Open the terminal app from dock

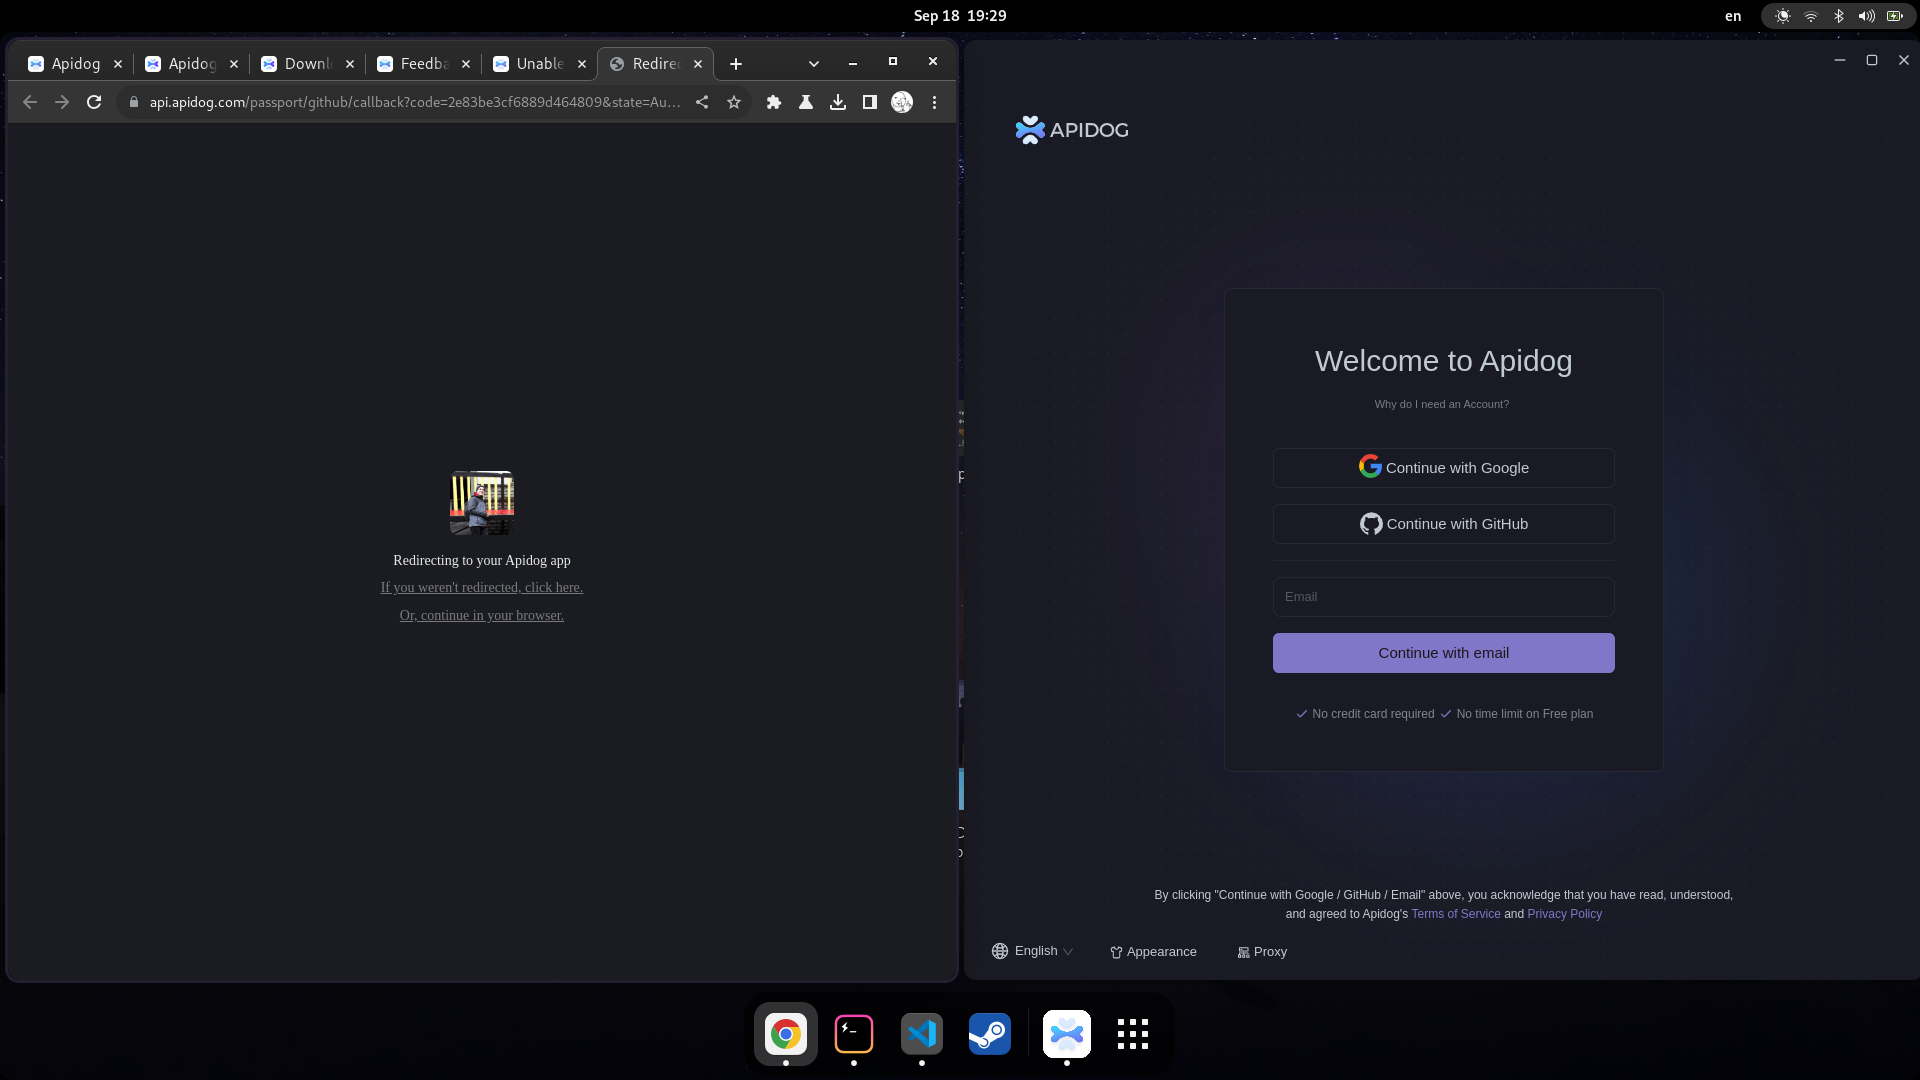pyautogui.click(x=854, y=1034)
